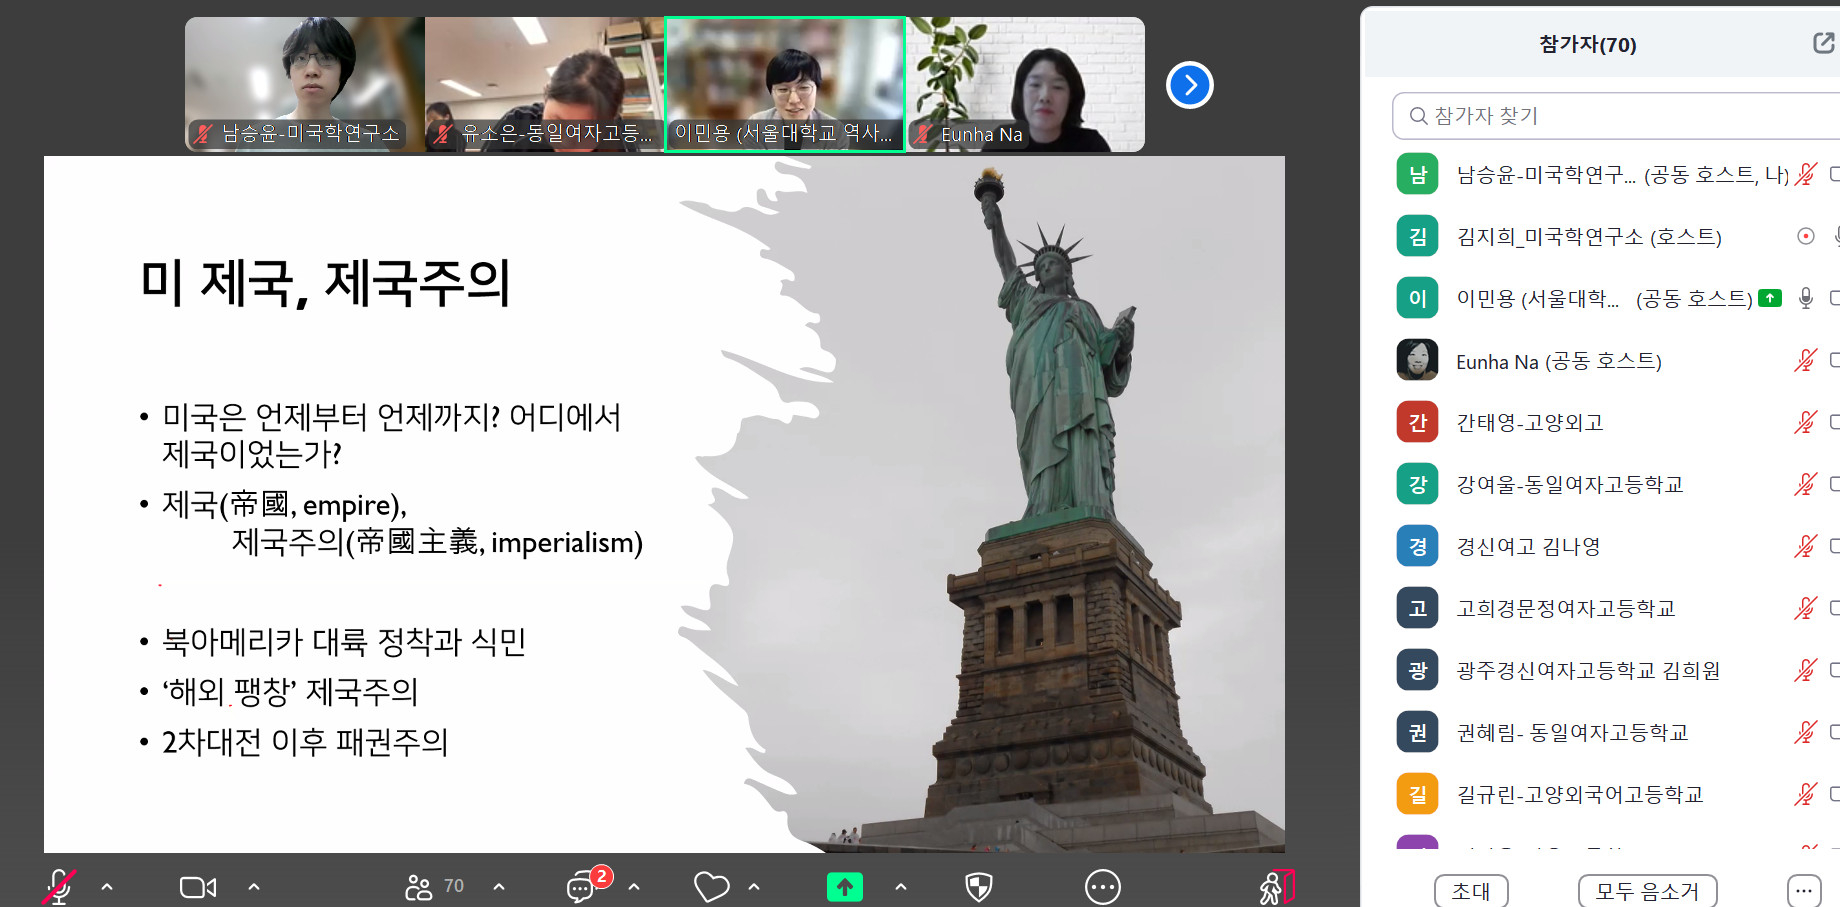This screenshot has width=1840, height=907.
Task: Open the Security shield menu
Action: (978, 887)
